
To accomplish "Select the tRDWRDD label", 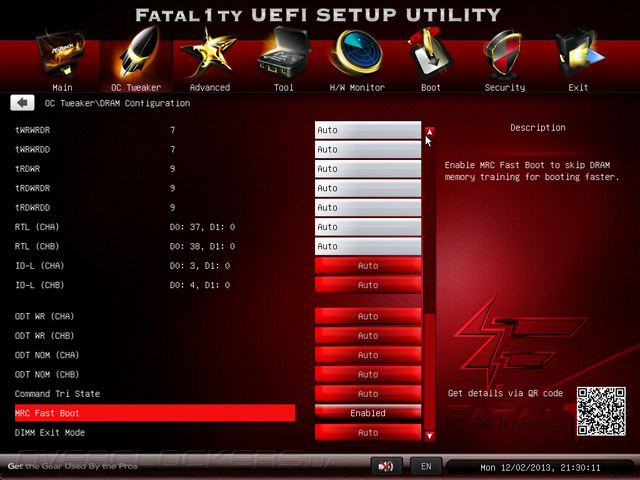I will point(33,207).
